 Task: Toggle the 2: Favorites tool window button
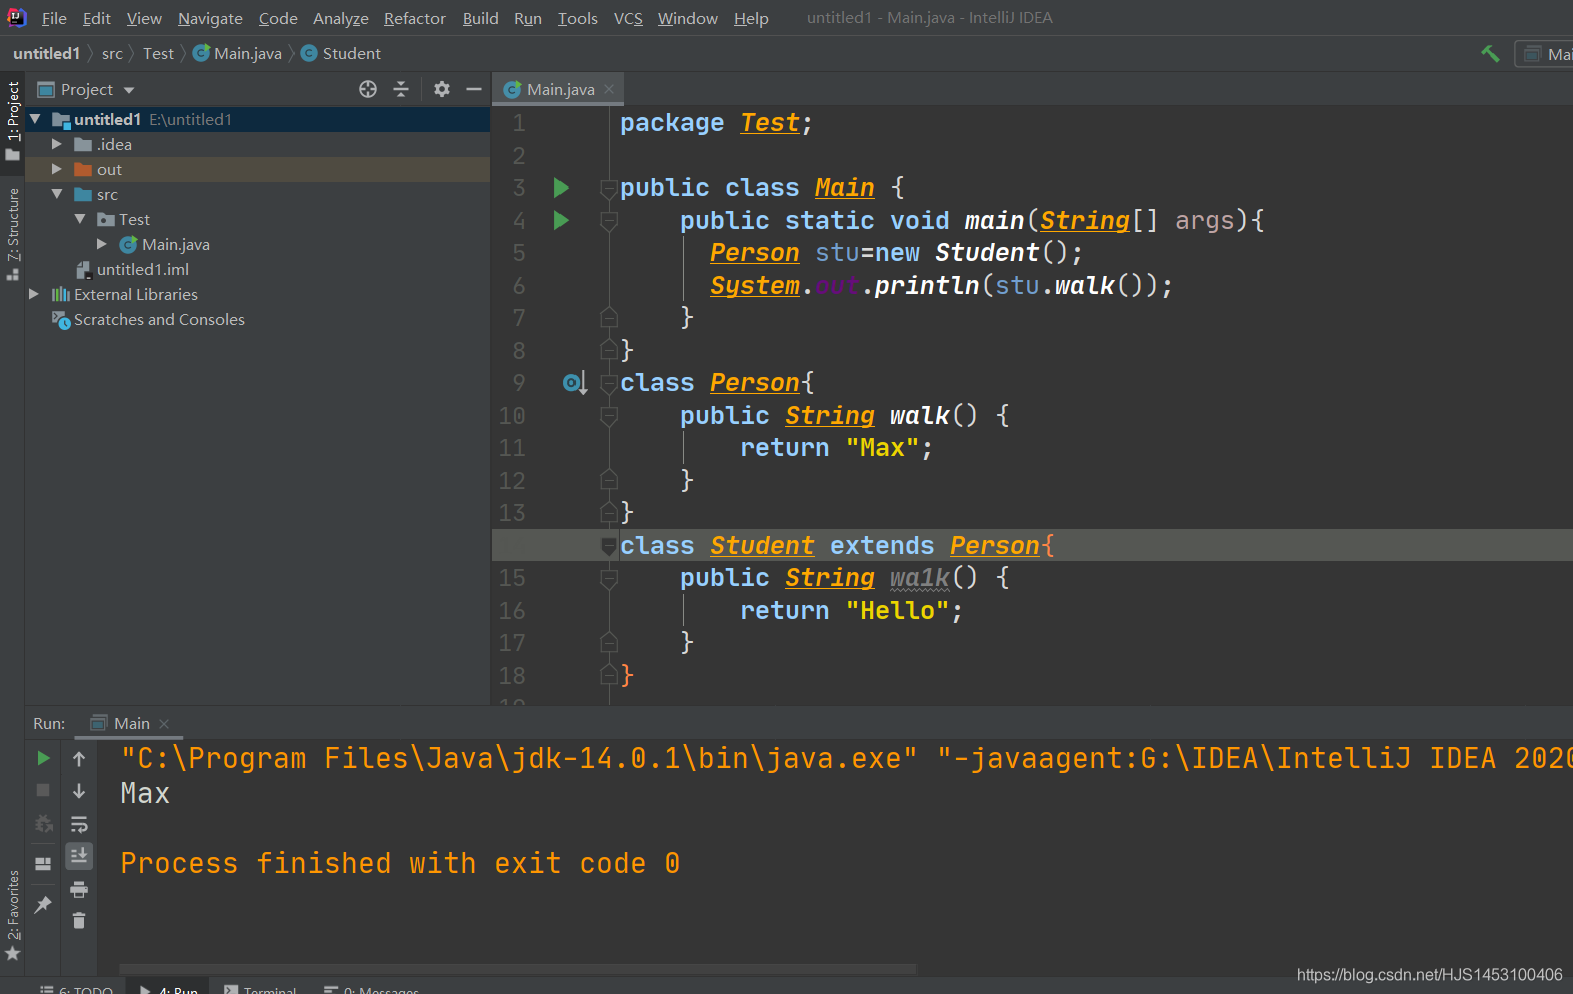[12, 914]
